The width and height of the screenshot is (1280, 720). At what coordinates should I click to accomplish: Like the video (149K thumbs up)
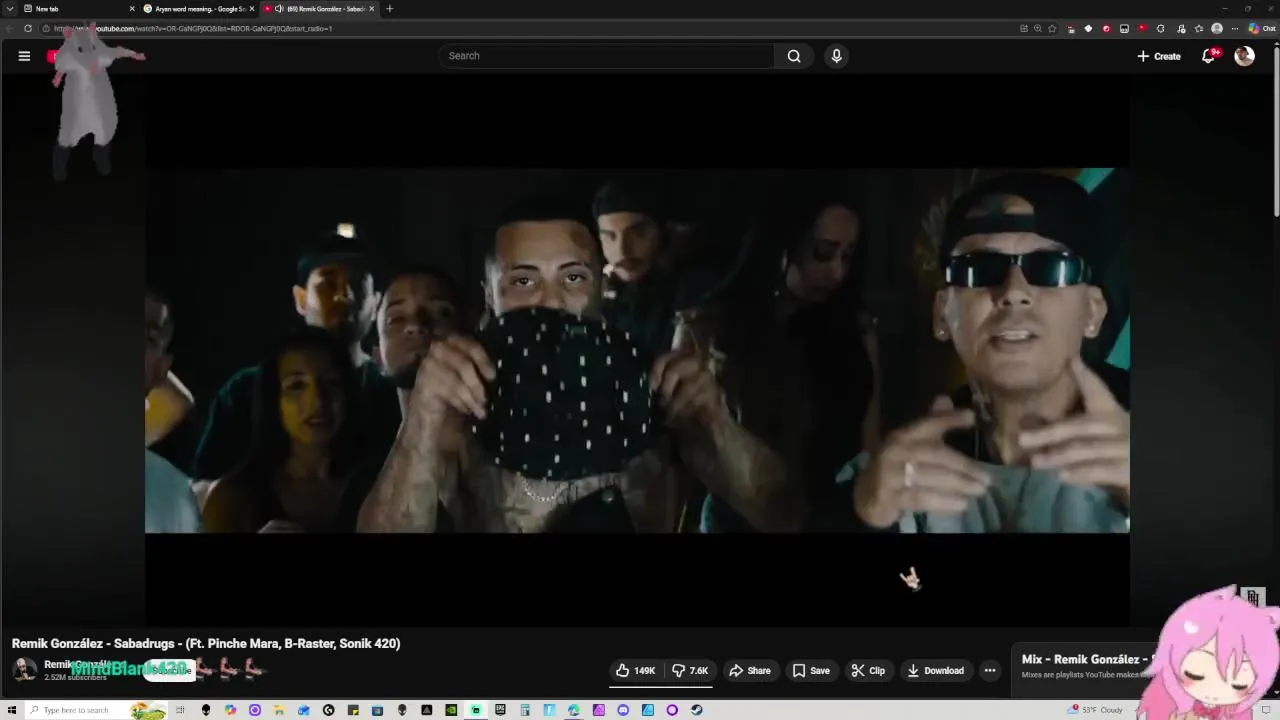(x=635, y=671)
